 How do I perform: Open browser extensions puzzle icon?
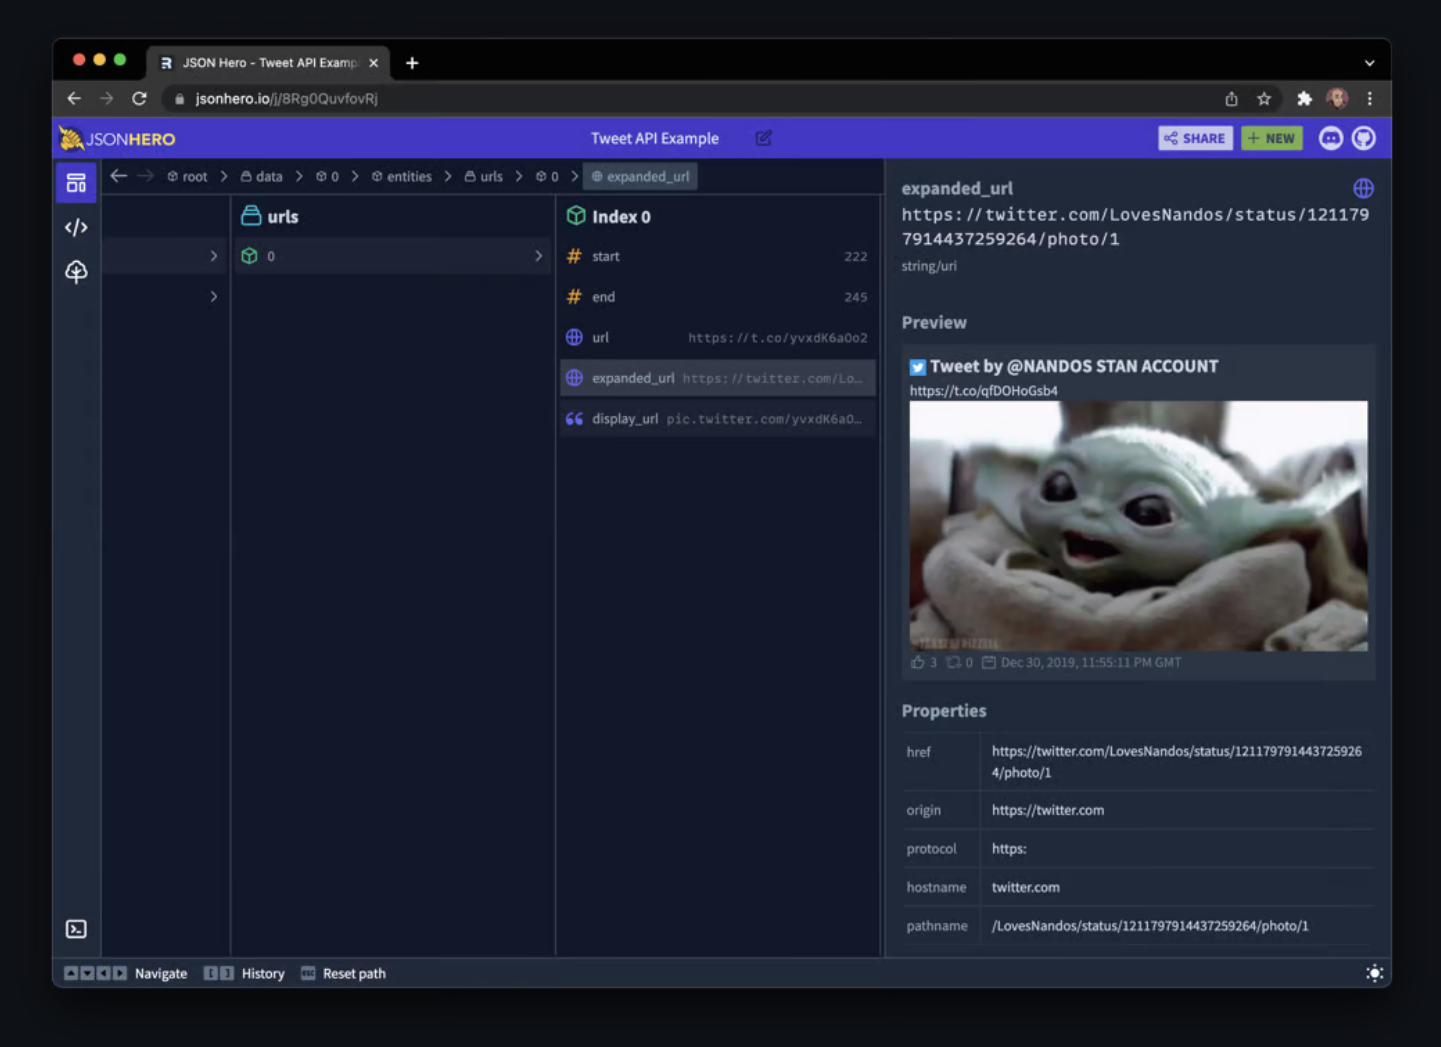(1304, 98)
